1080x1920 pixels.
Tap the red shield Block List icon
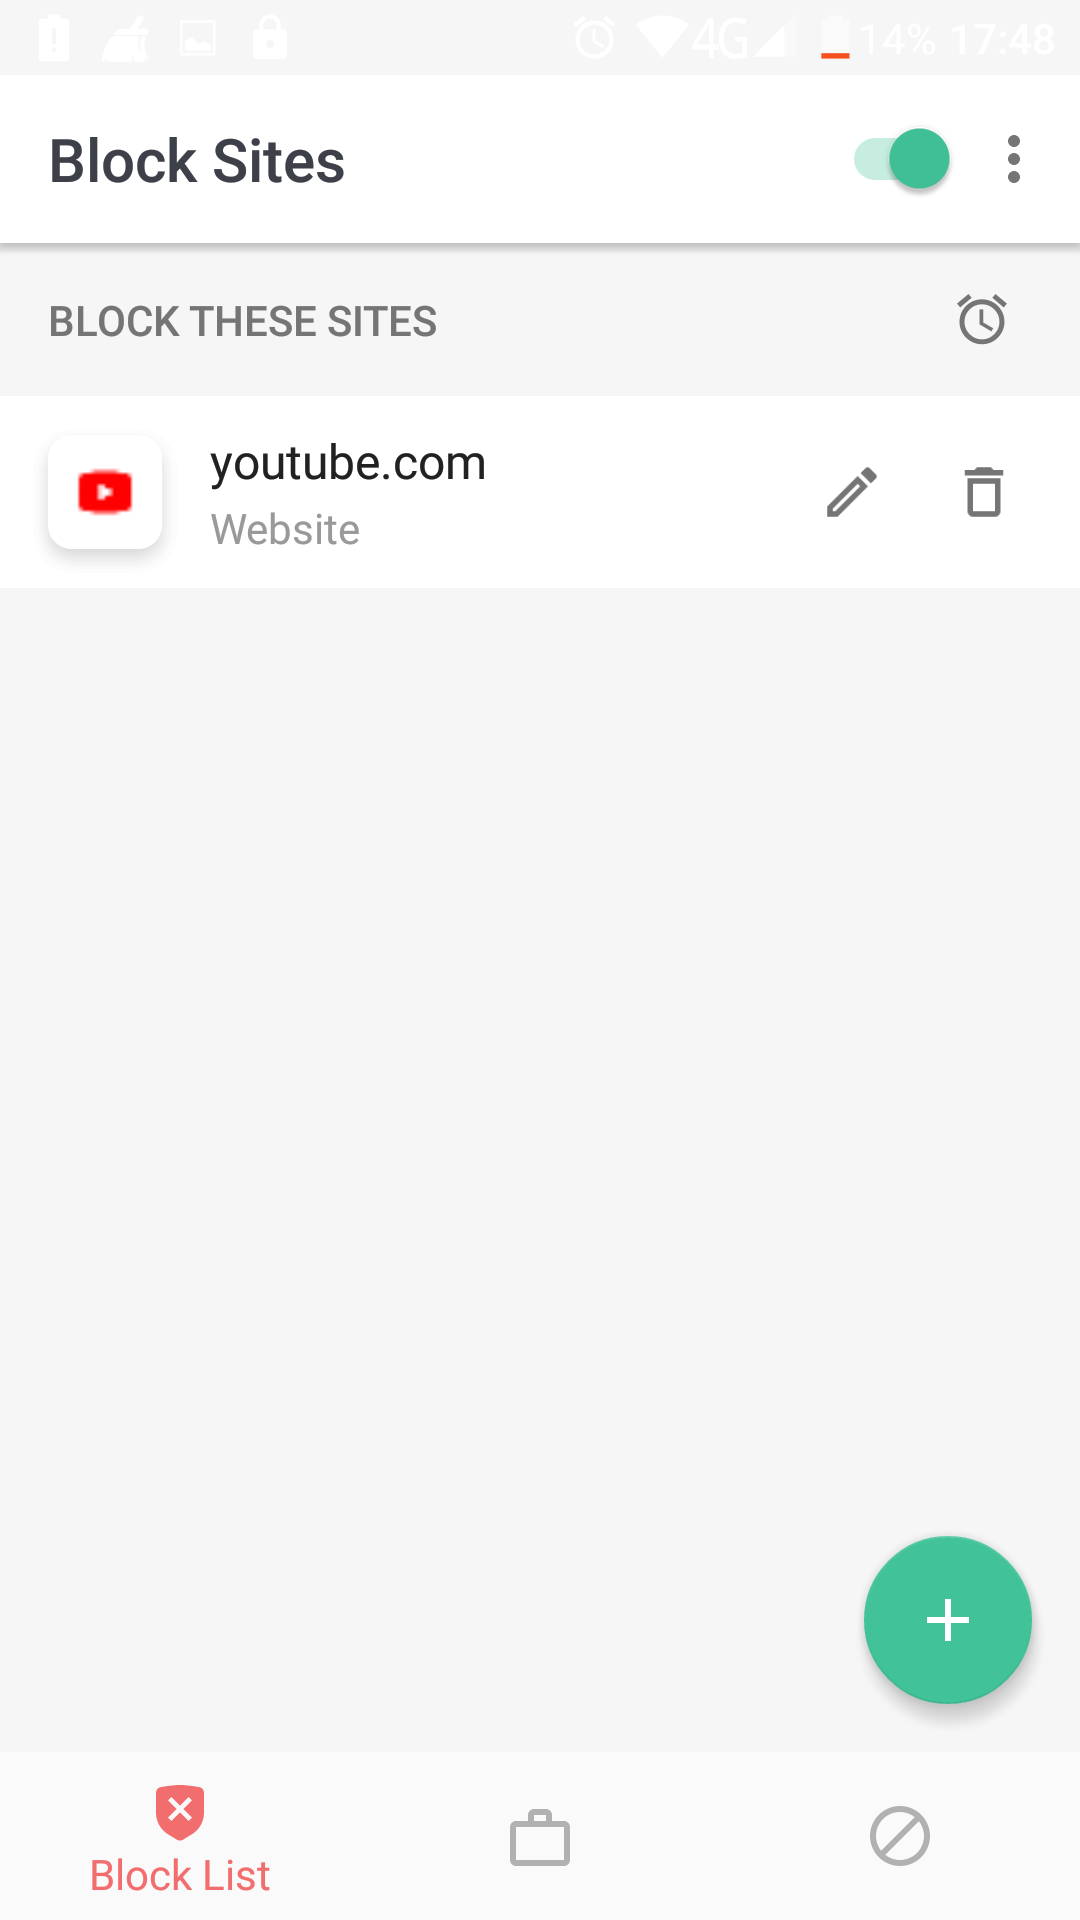180,1812
